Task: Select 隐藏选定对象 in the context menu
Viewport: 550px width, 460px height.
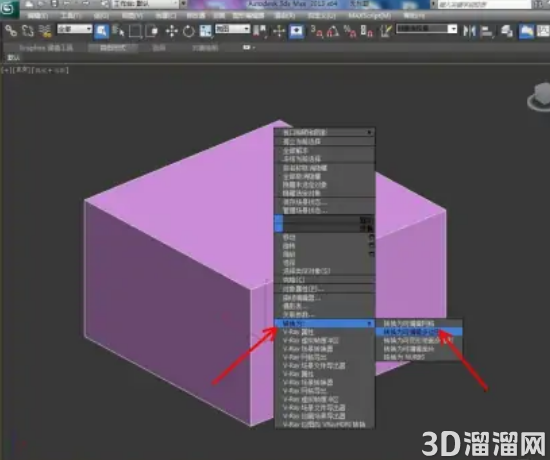Action: (x=324, y=193)
